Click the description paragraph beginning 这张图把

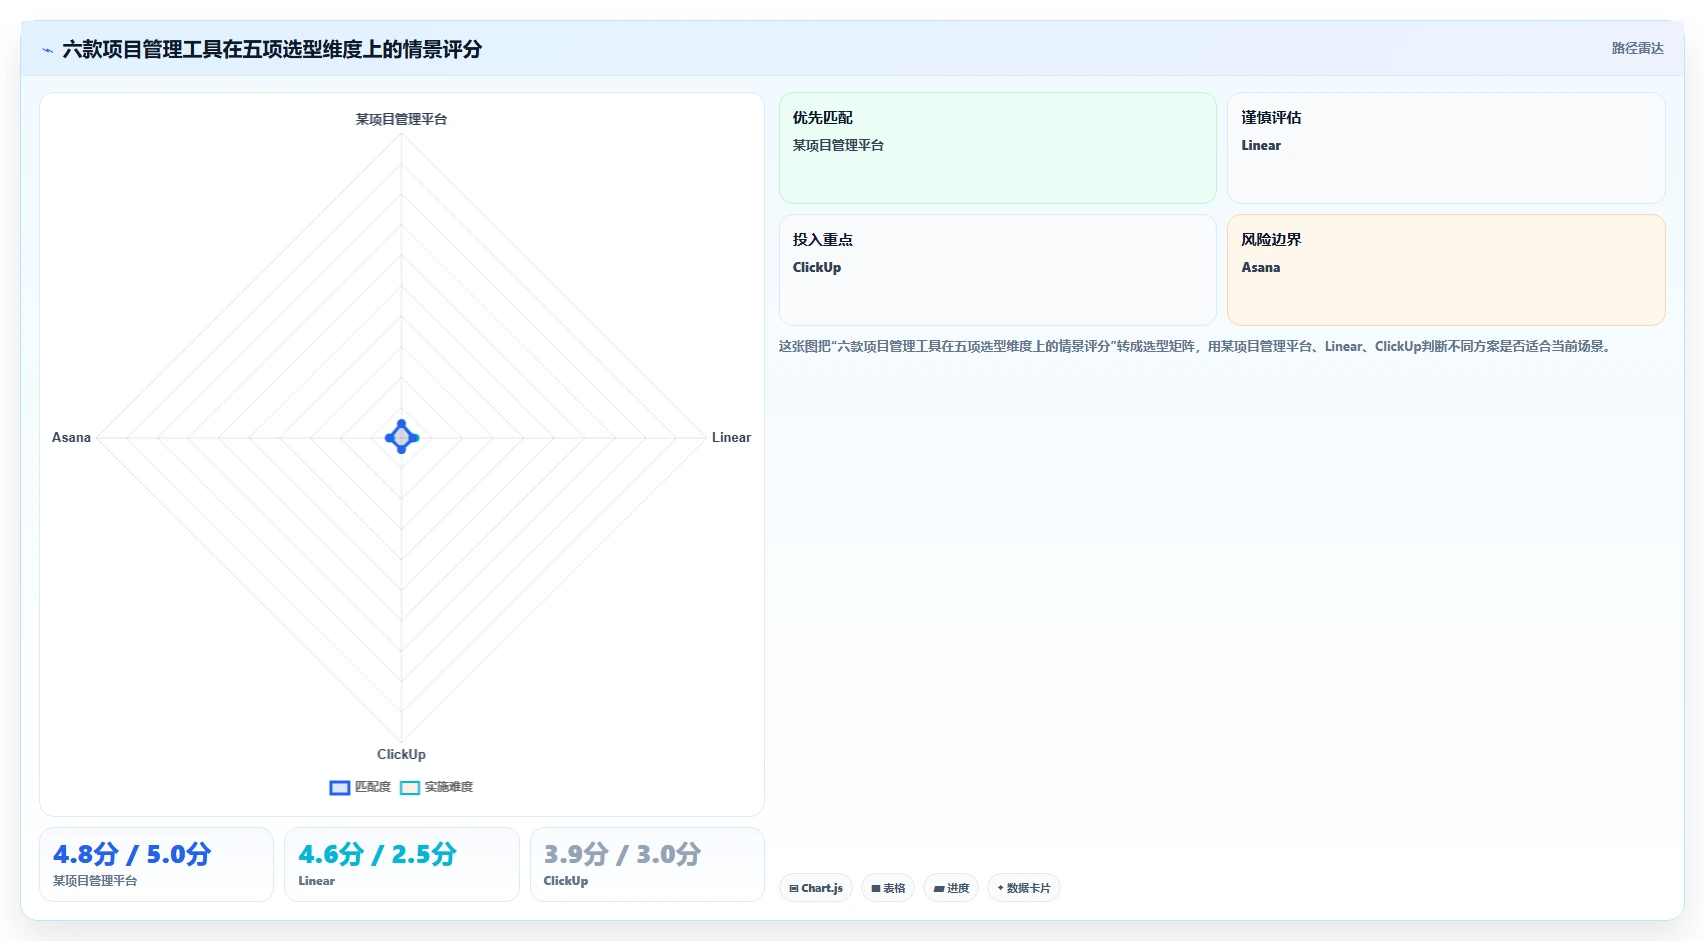click(1196, 346)
